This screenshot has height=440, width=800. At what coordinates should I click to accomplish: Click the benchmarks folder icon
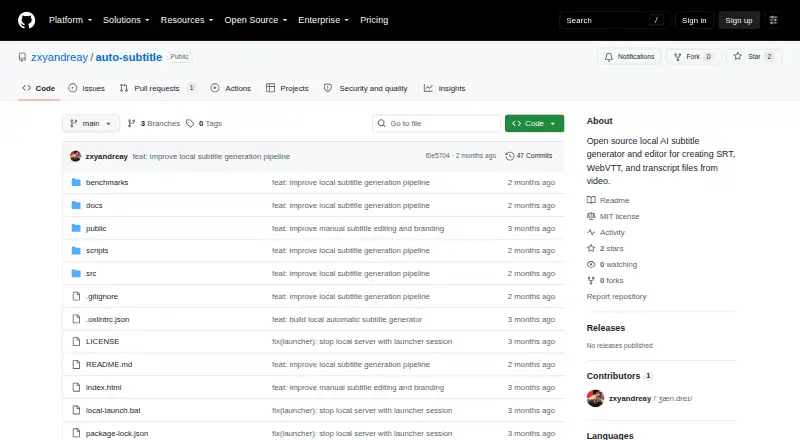(76, 182)
